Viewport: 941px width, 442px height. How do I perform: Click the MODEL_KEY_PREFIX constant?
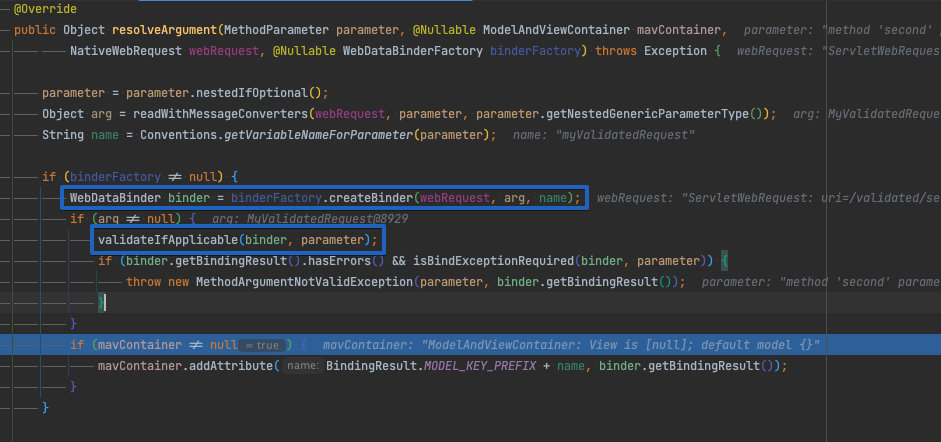tap(480, 366)
